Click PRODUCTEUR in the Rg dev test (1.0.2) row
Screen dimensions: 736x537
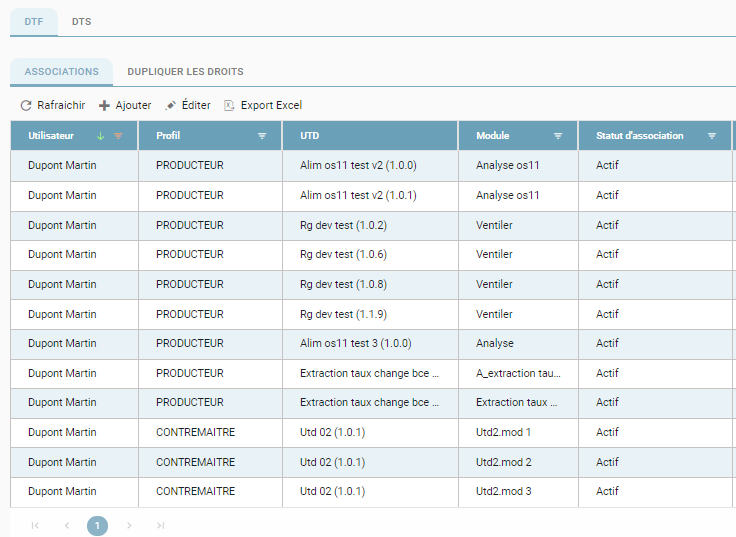(190, 225)
